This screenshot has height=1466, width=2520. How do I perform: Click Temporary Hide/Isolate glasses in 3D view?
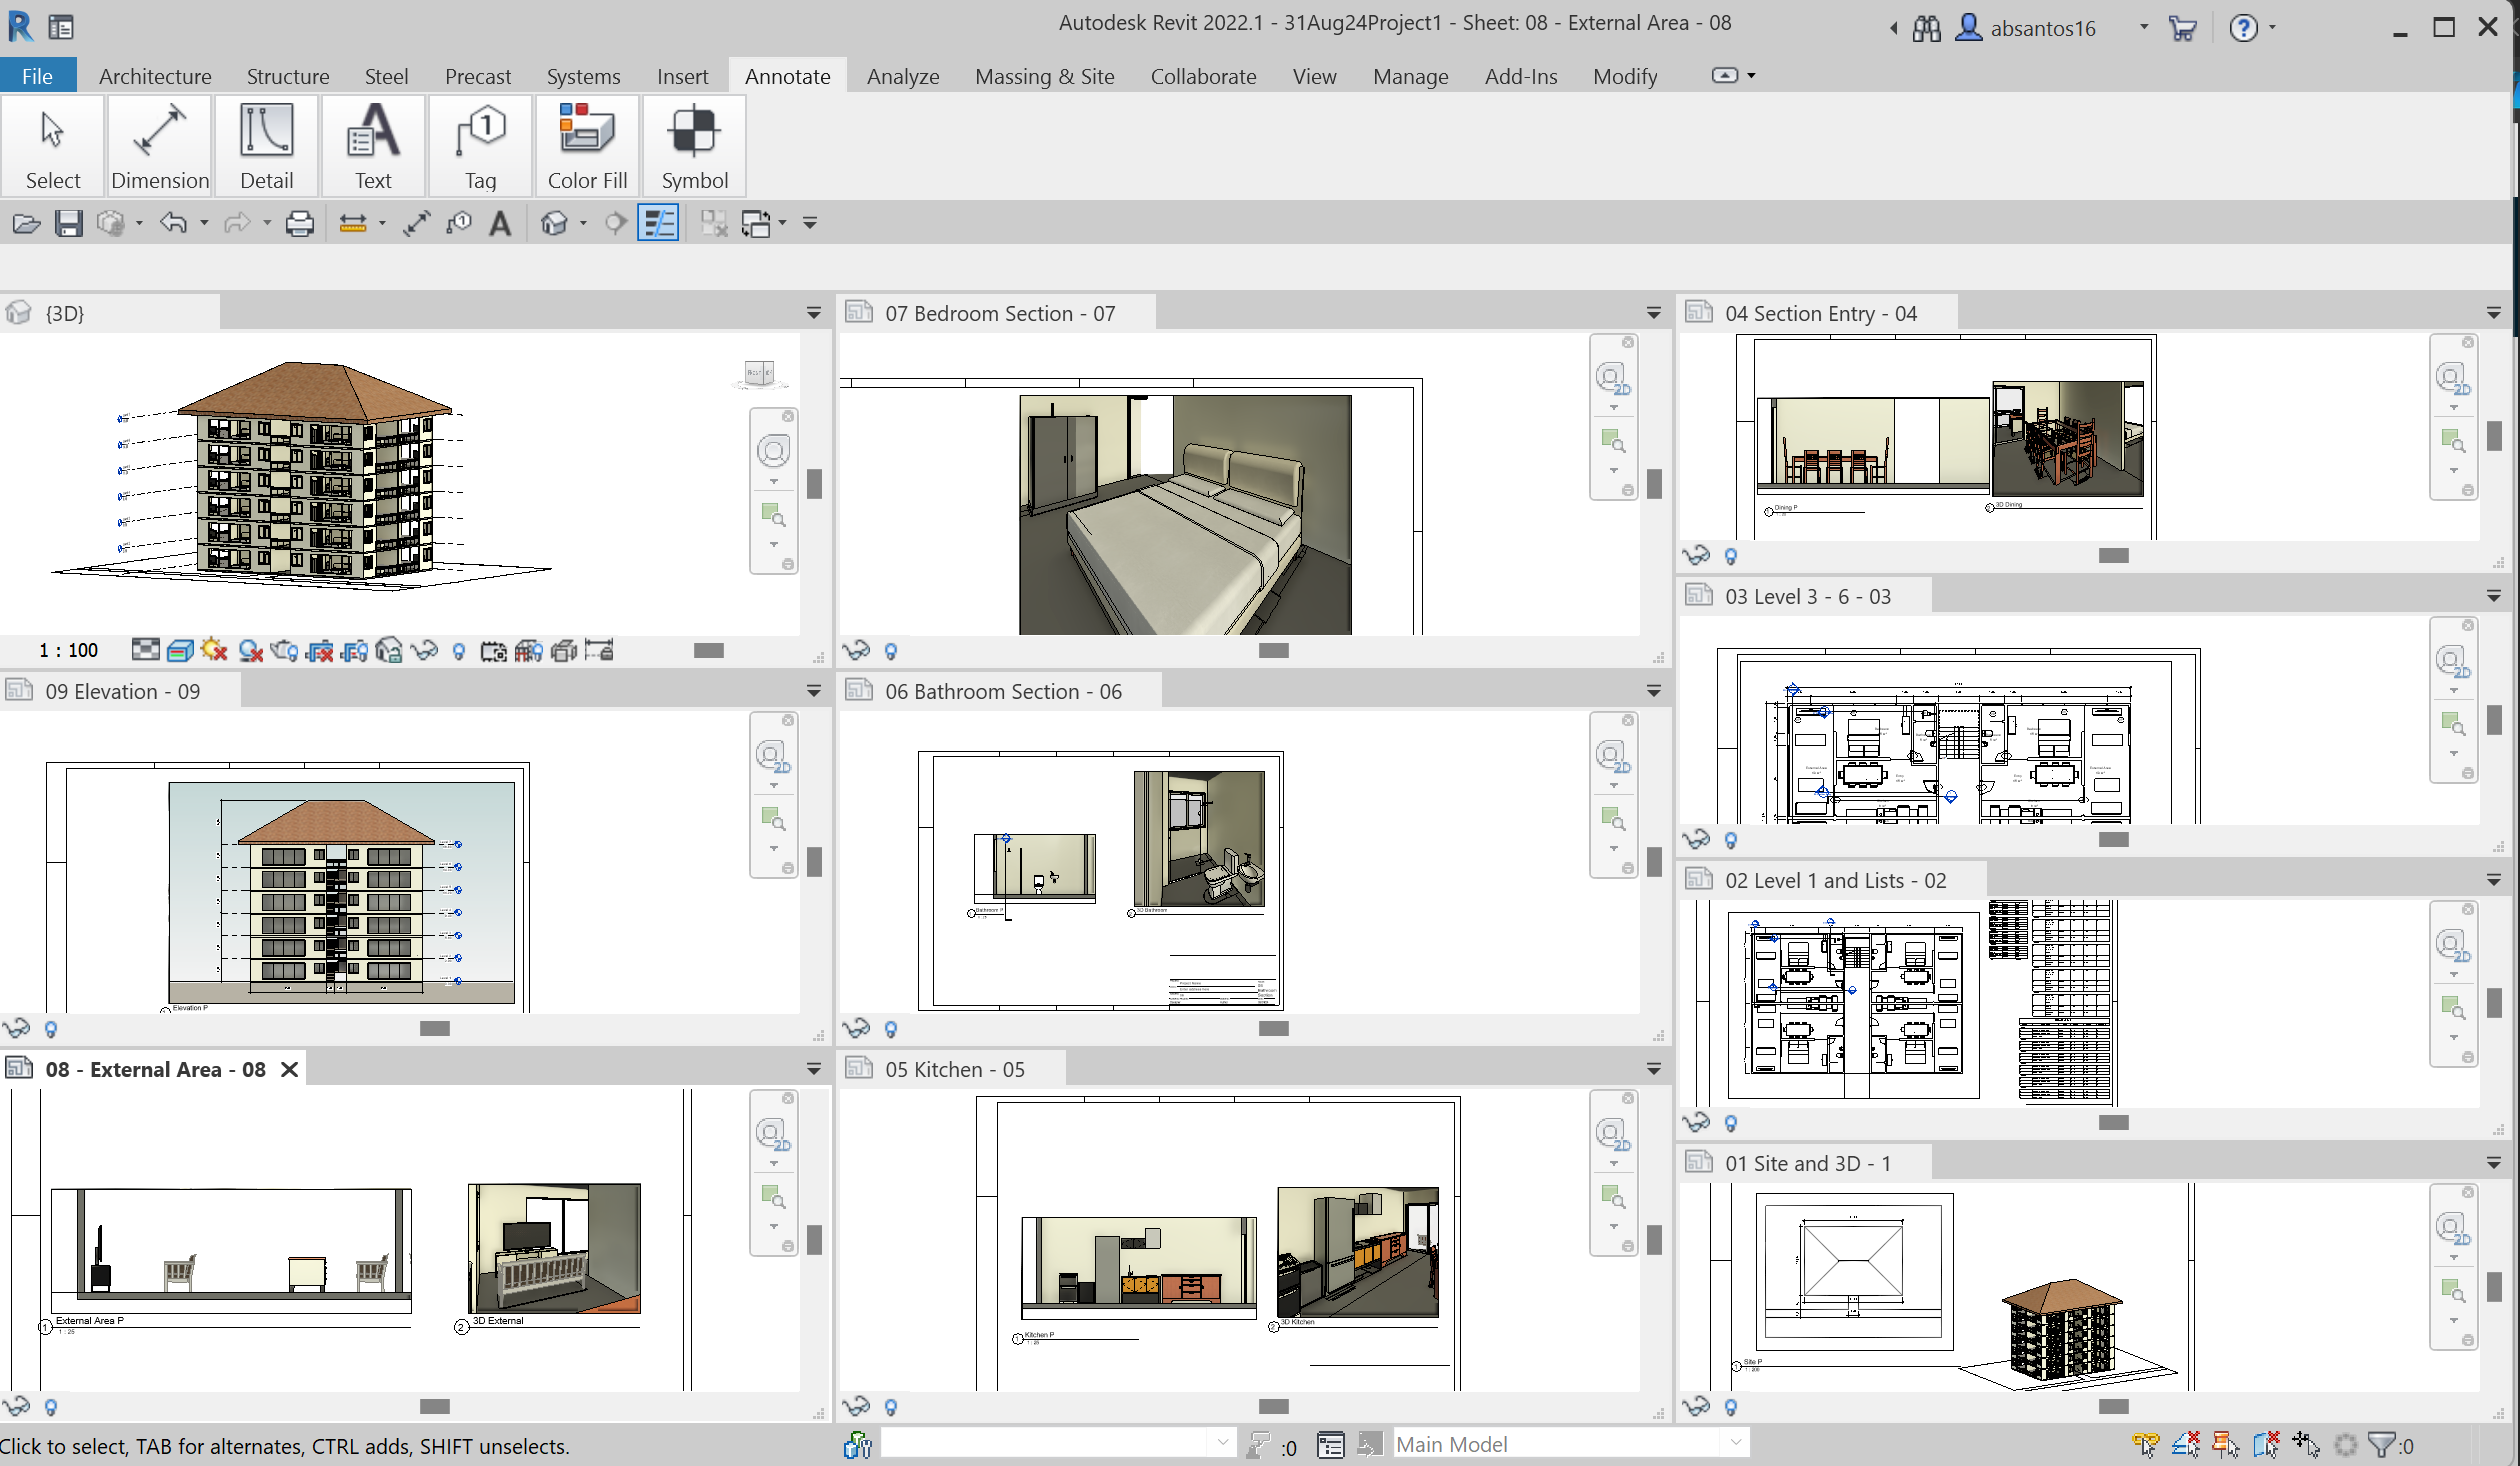click(424, 651)
